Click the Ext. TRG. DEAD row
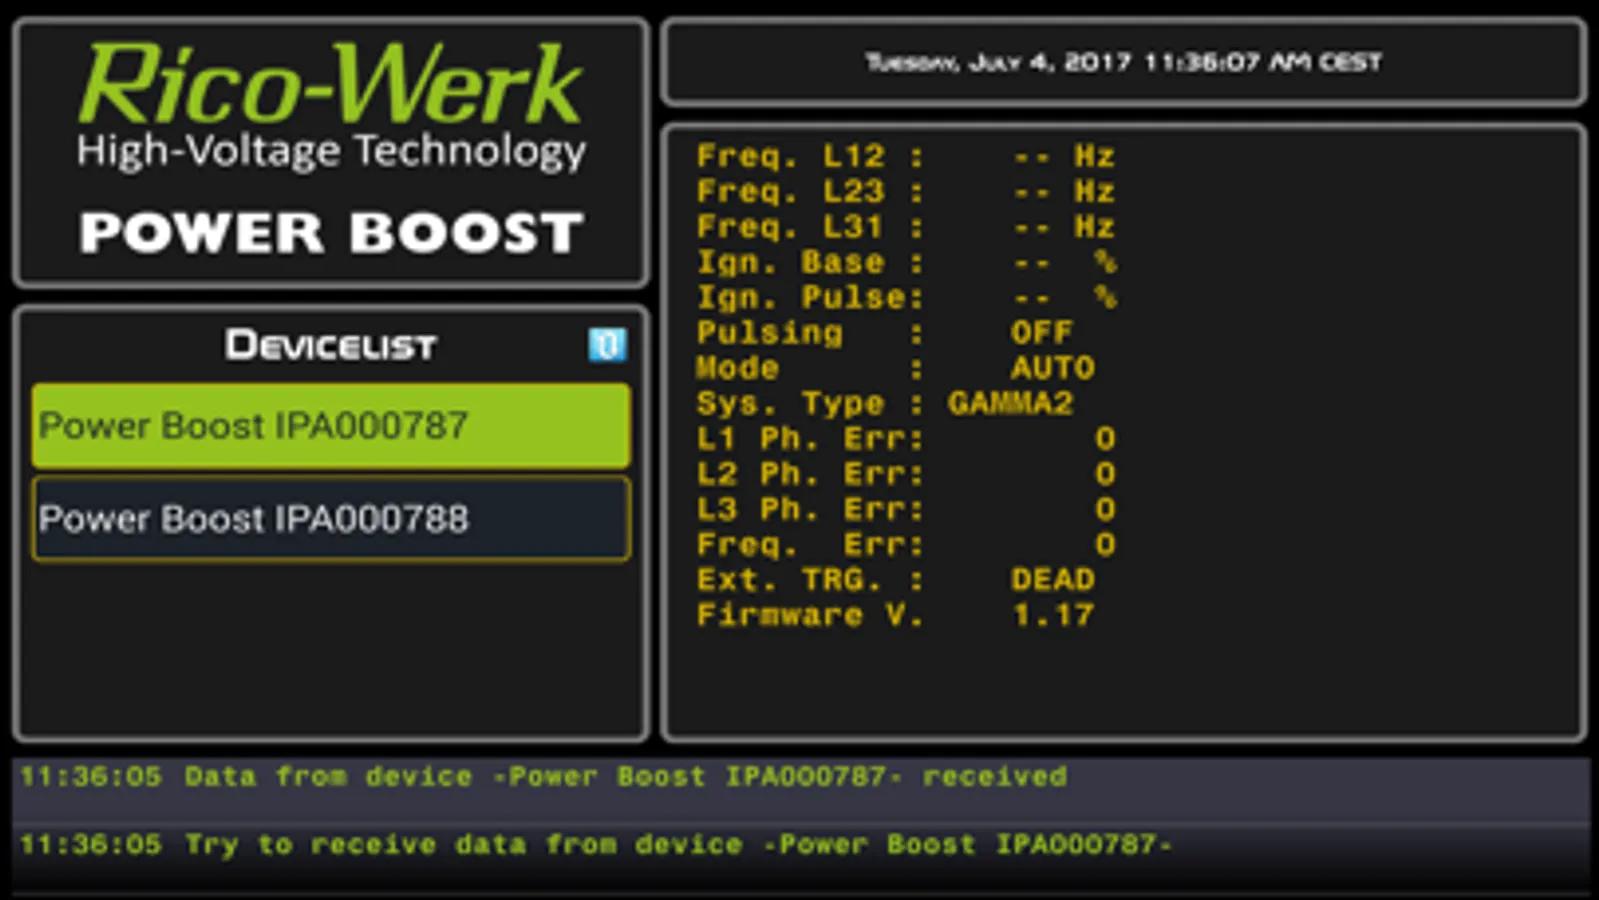1599x900 pixels. 895,580
